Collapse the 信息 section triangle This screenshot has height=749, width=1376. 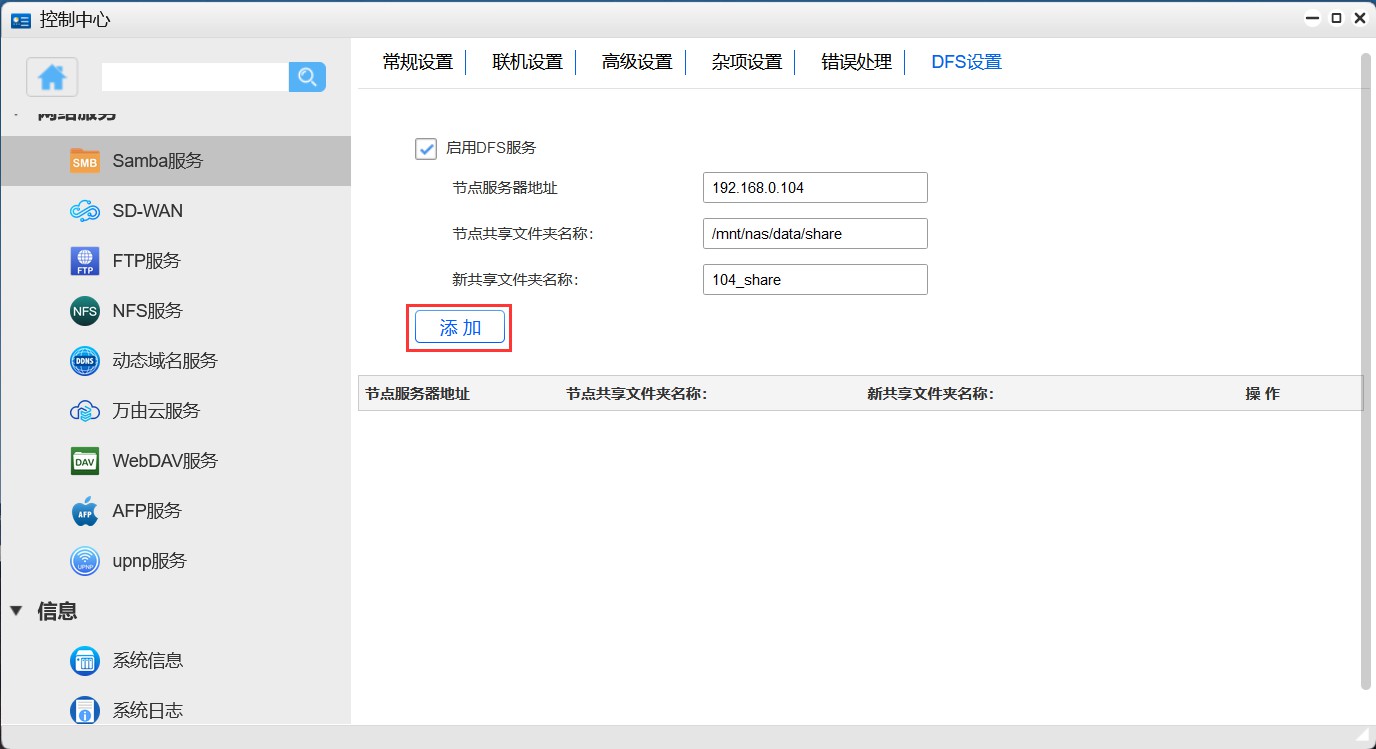pos(16,611)
